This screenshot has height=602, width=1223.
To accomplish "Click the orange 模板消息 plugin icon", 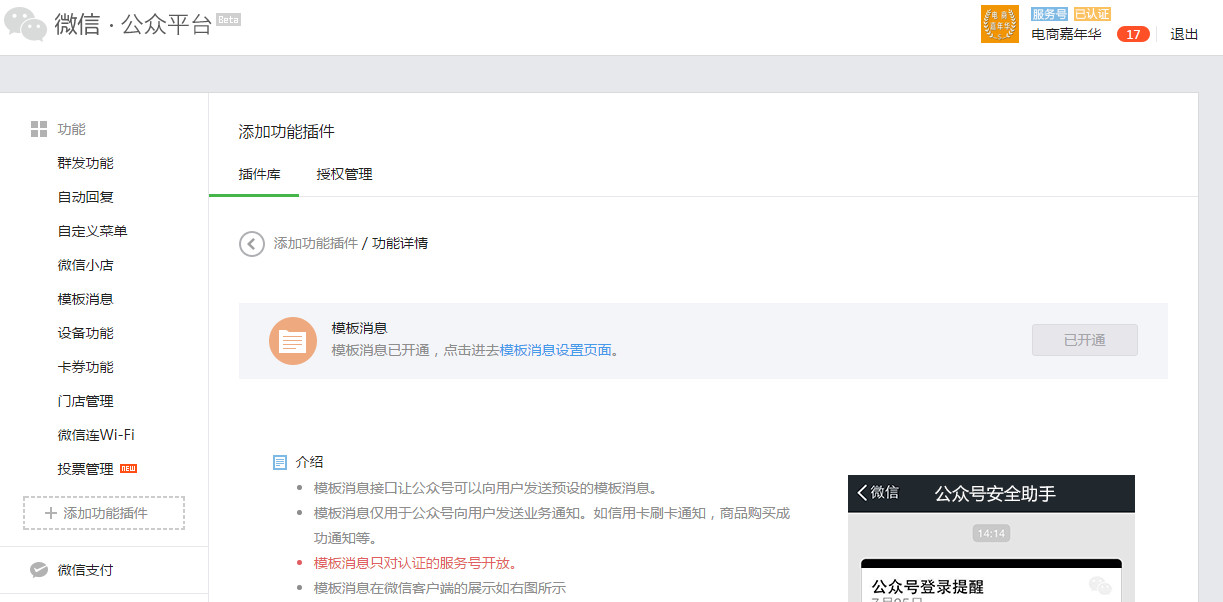I will (293, 341).
